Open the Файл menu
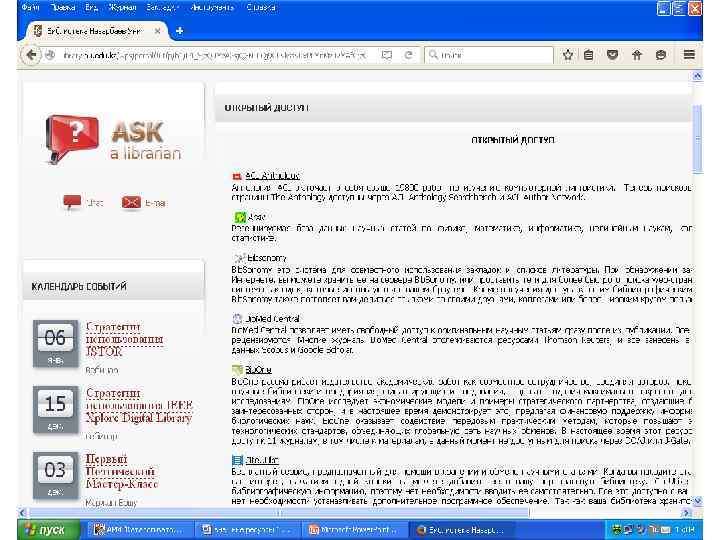 point(30,7)
